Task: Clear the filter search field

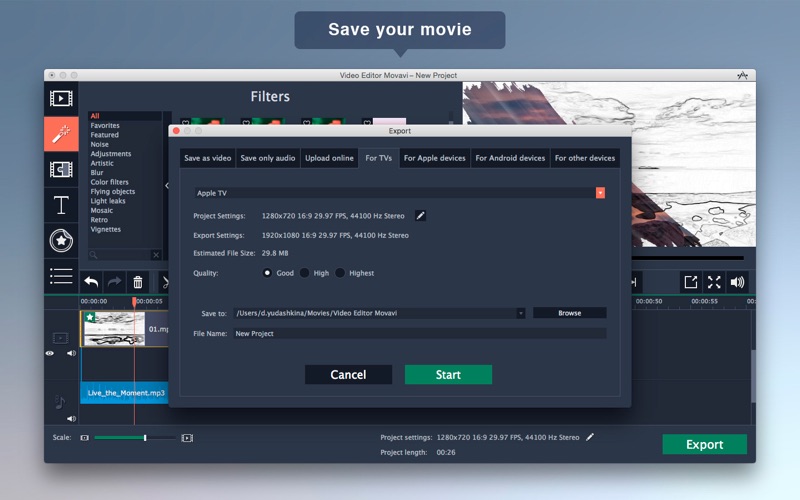Action: click(156, 255)
